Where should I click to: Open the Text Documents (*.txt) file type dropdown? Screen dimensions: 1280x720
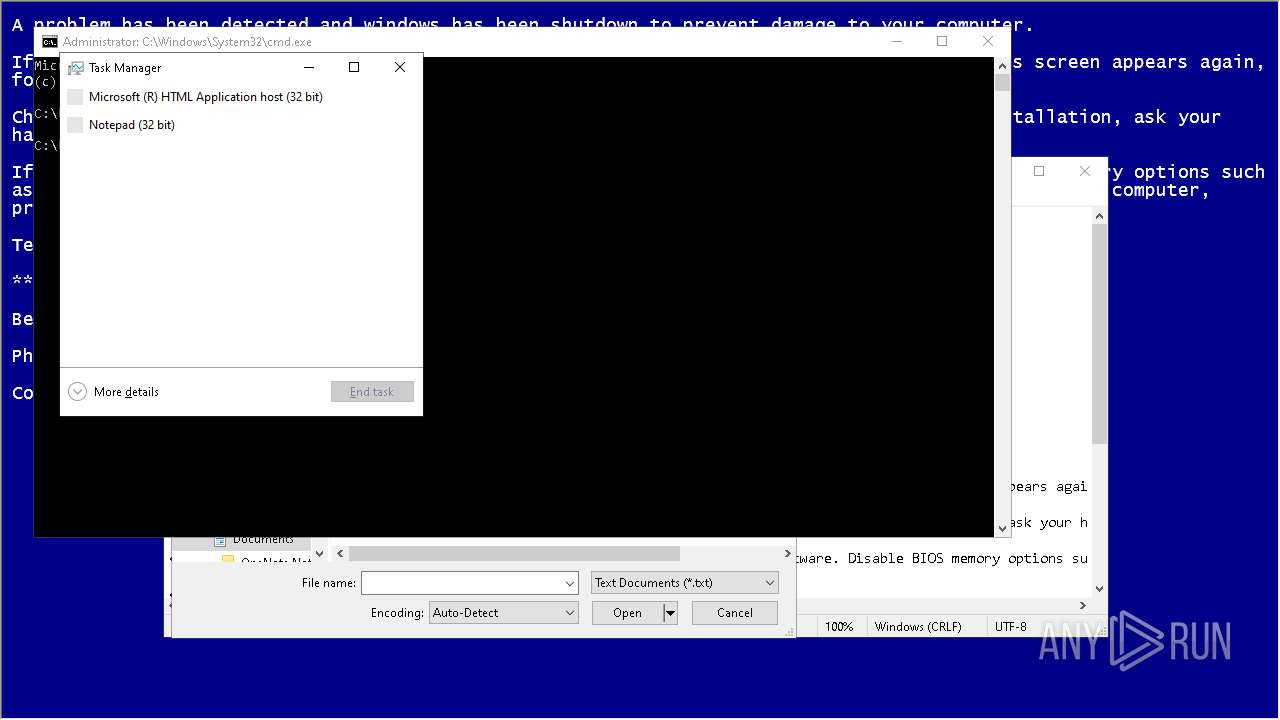tap(685, 583)
